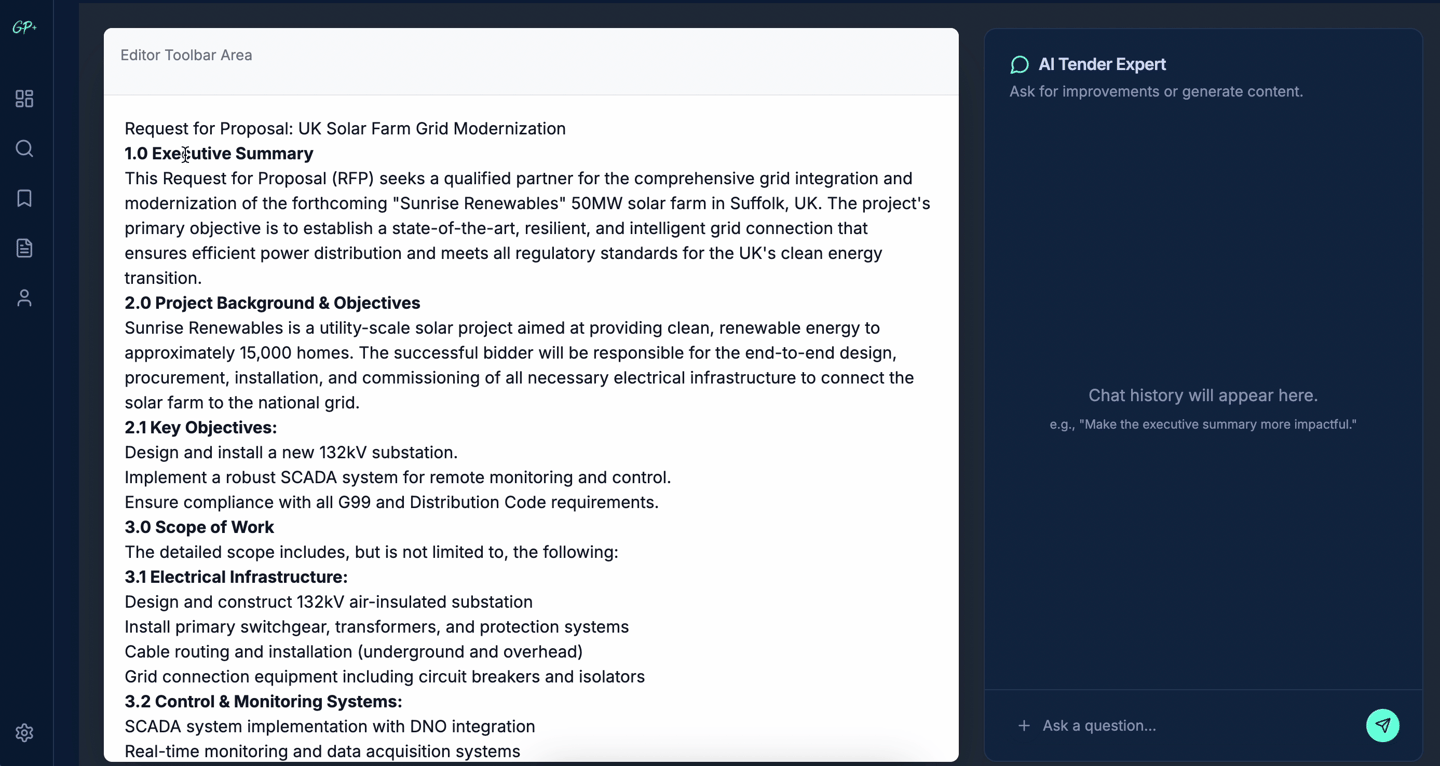
Task: Open search from the left sidebar
Action: click(x=25, y=149)
